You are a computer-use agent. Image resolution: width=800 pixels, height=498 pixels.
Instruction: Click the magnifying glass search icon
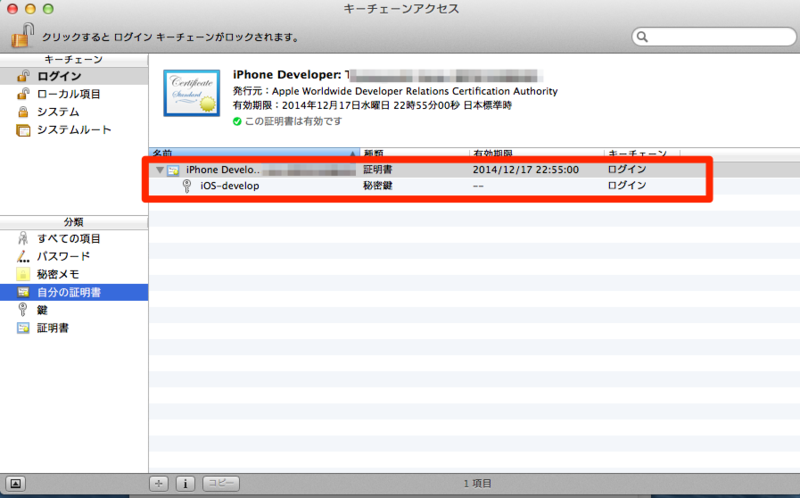(642, 37)
